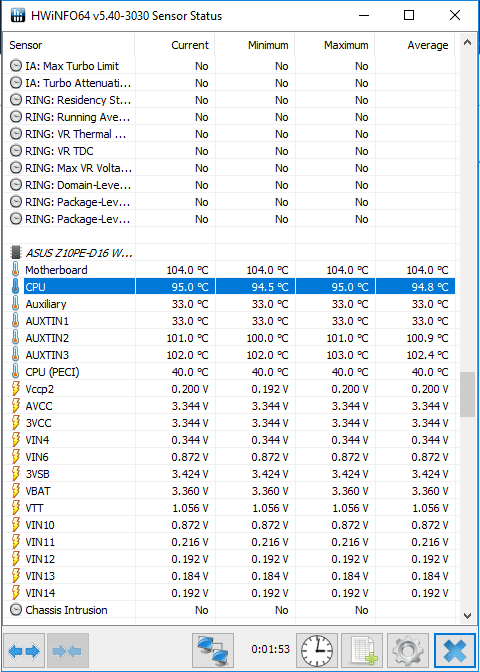Click the vertical scrollbar thumb
Image resolution: width=480 pixels, height=672 pixels.
click(x=468, y=395)
